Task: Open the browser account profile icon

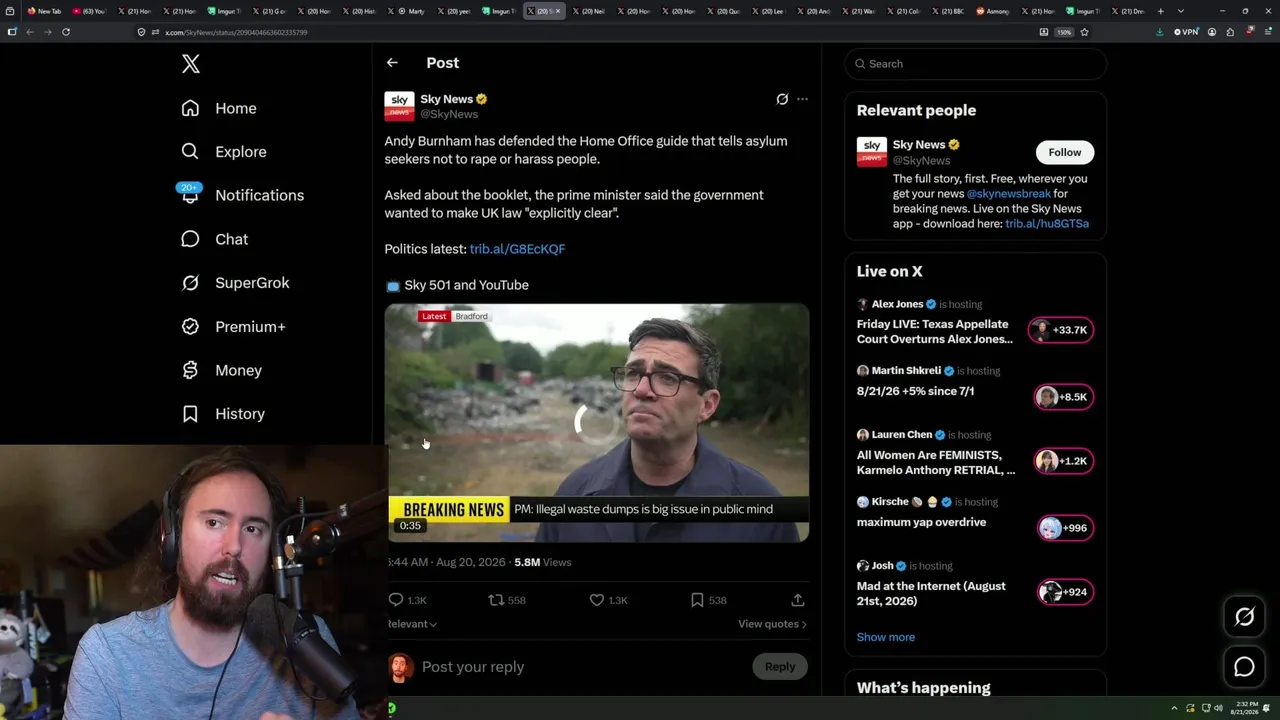Action: (x=1212, y=32)
